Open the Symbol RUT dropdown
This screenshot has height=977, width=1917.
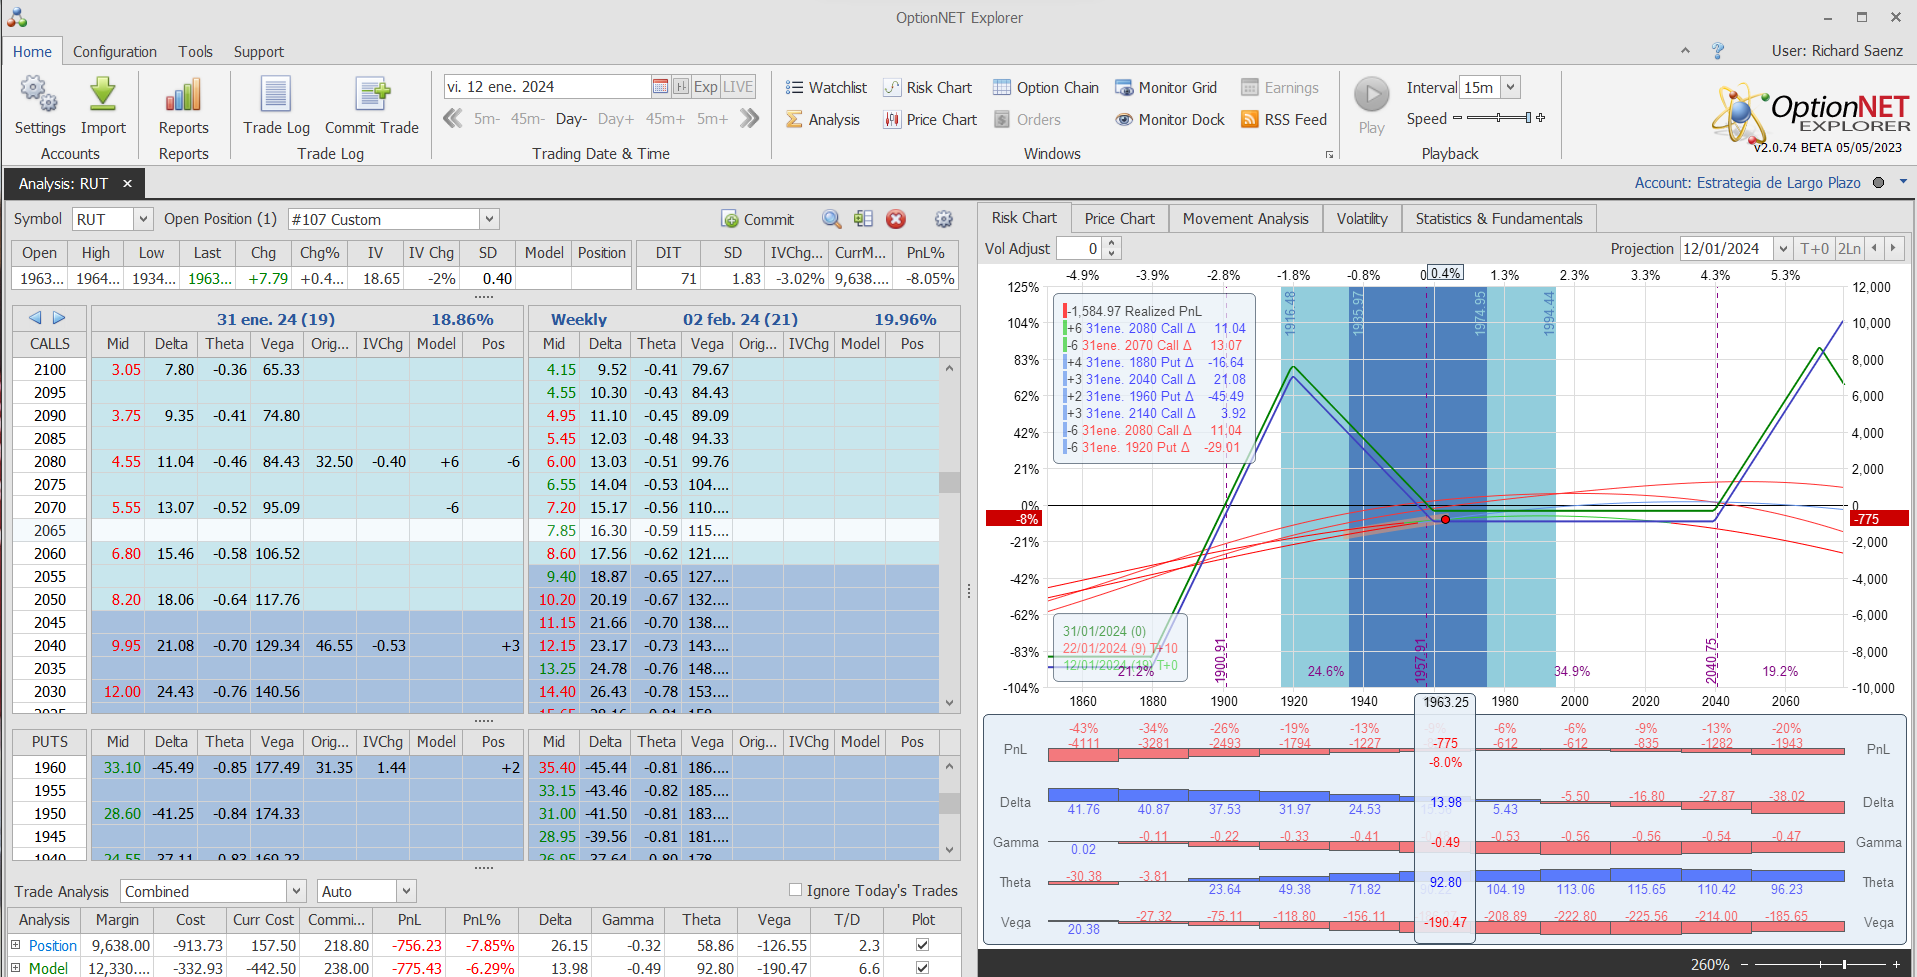coord(142,219)
